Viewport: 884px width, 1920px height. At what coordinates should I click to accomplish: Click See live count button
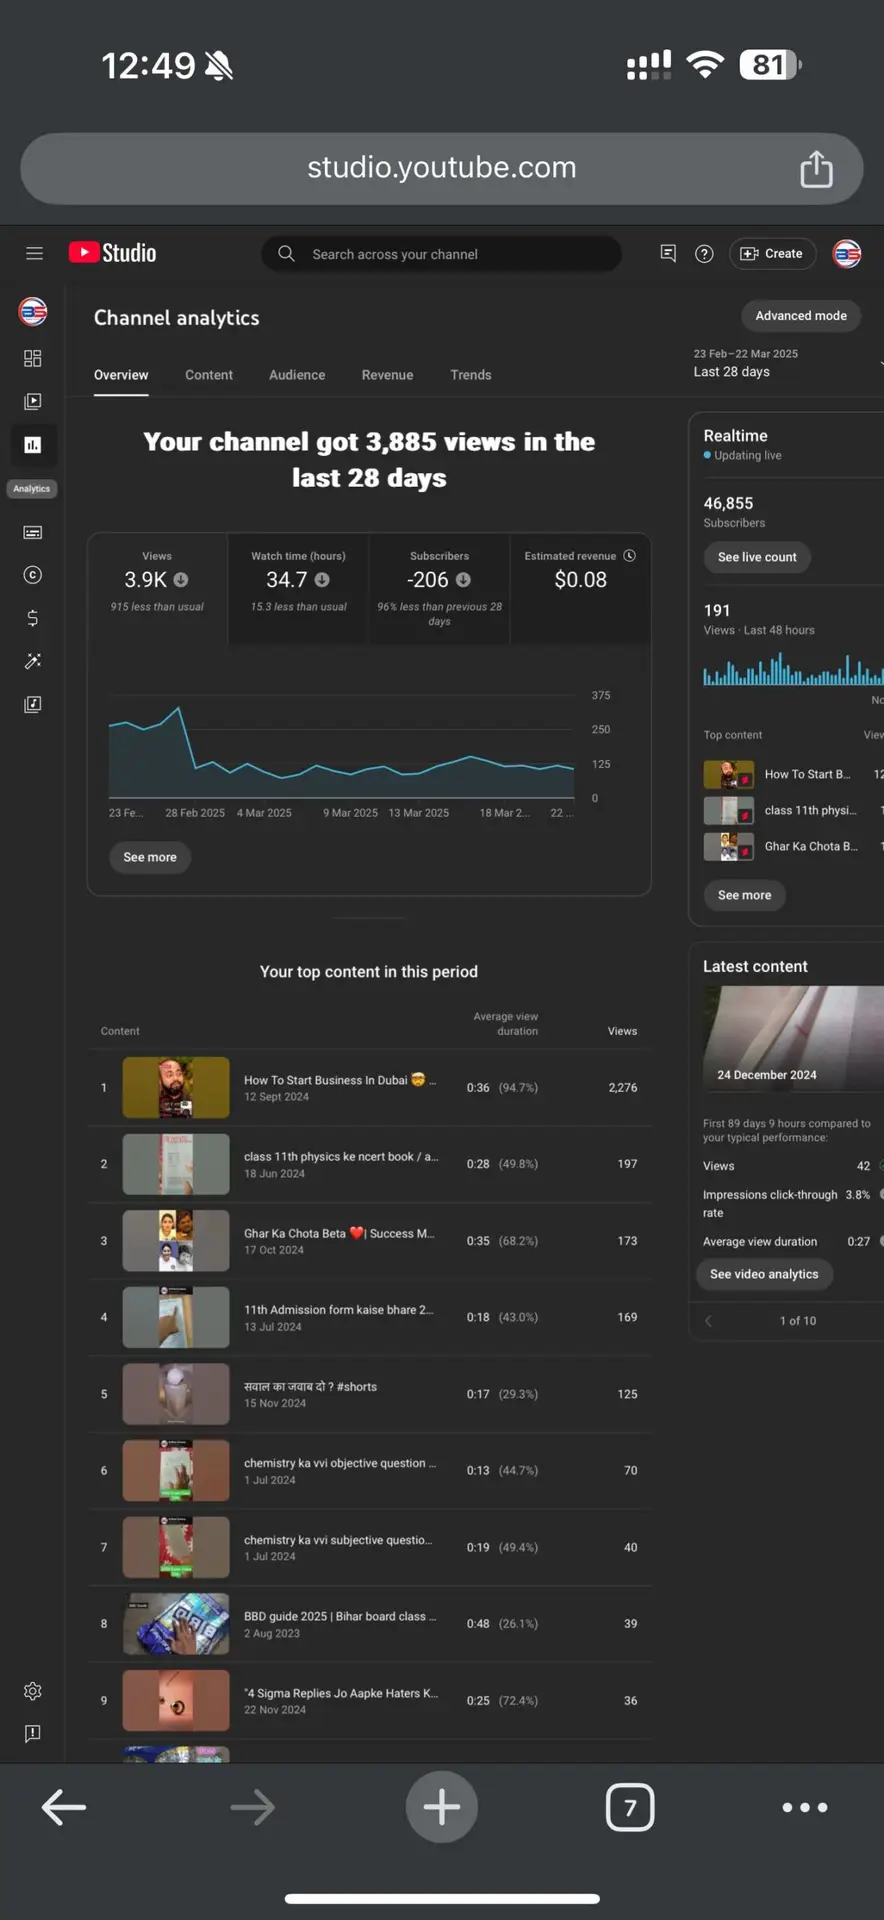(x=757, y=557)
